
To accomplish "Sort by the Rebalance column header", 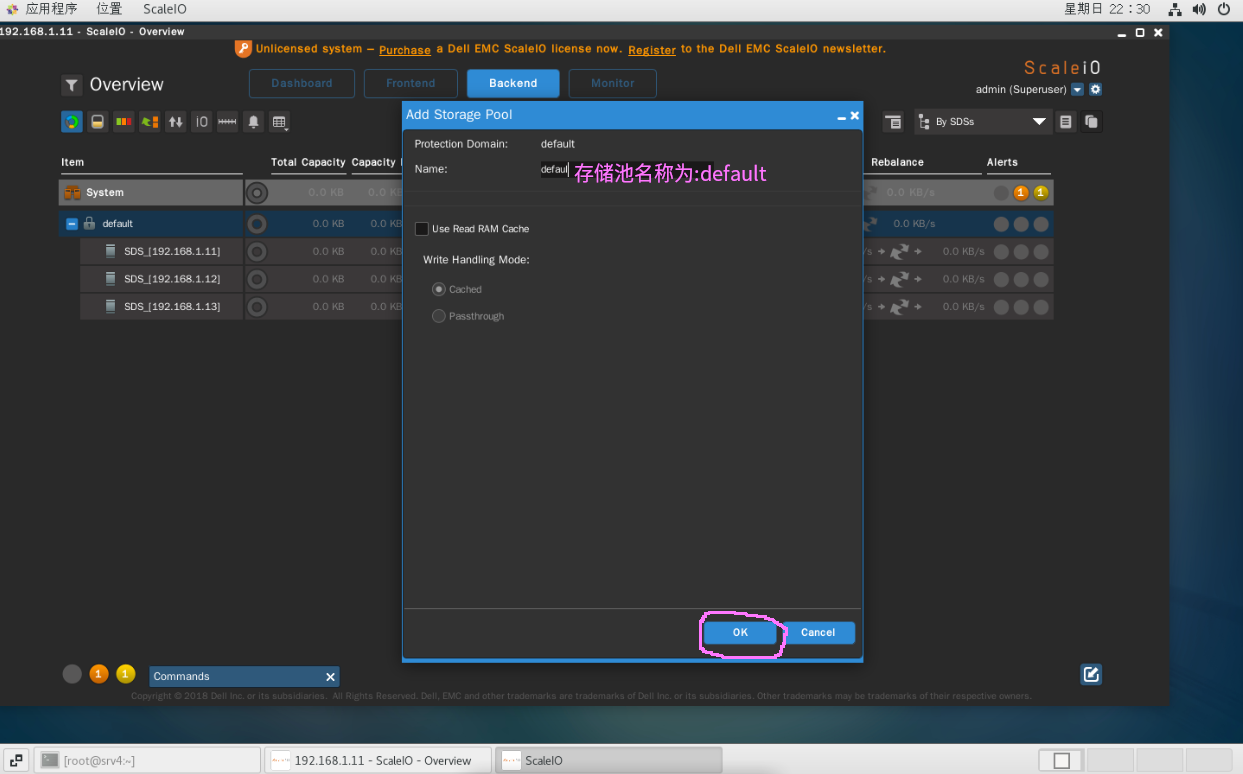I will tap(897, 162).
